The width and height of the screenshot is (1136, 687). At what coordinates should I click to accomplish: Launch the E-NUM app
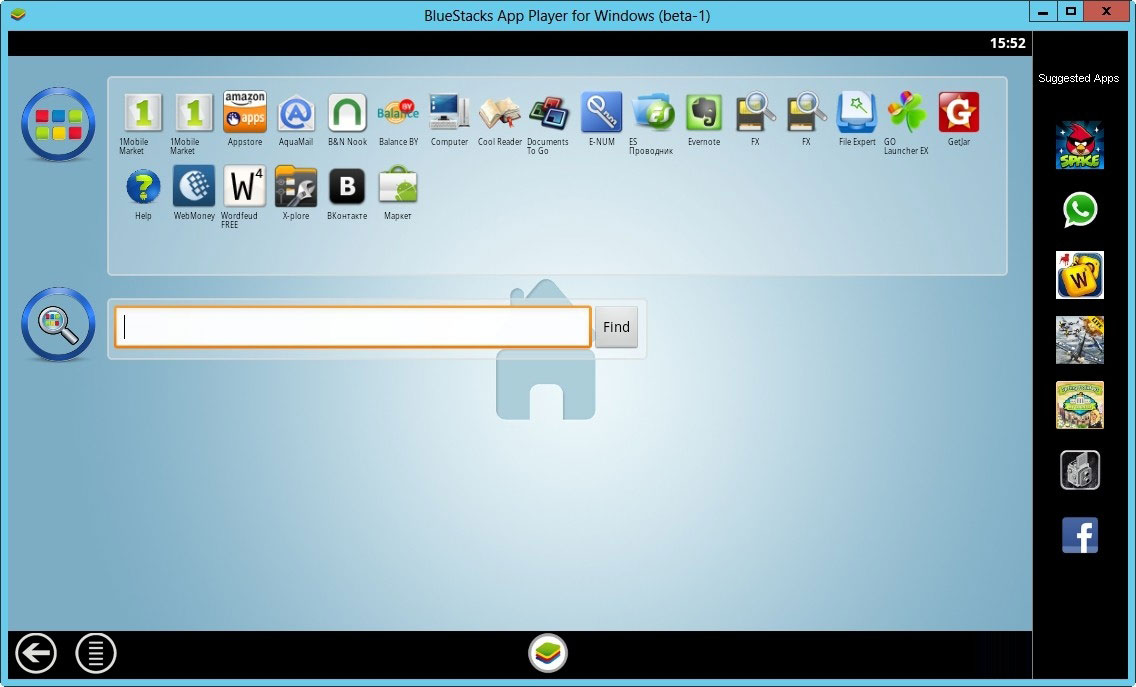pyautogui.click(x=601, y=112)
